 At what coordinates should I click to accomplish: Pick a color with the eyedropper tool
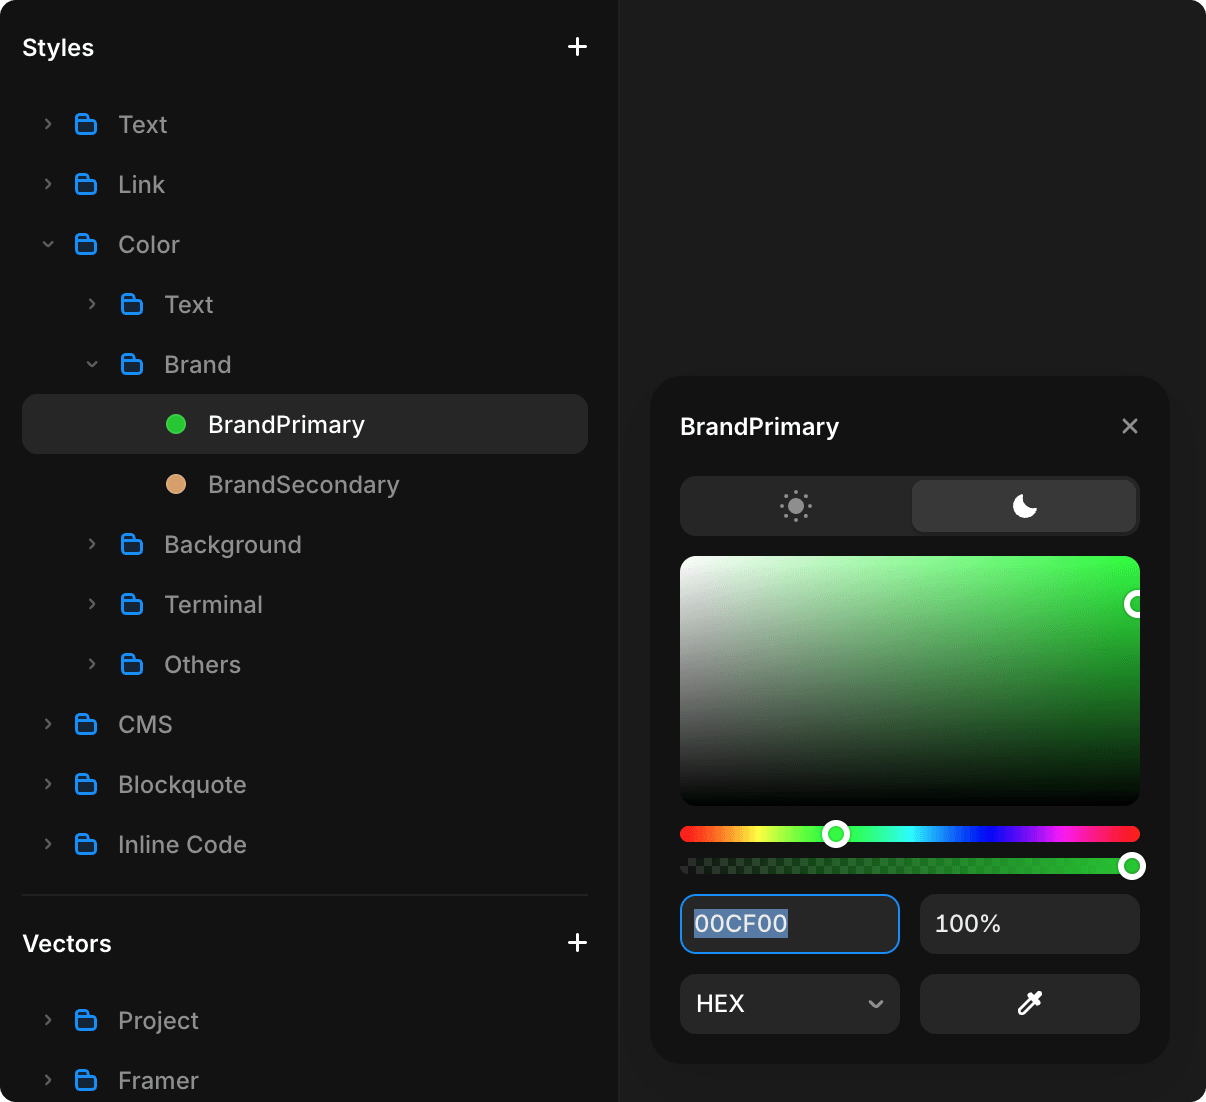pyautogui.click(x=1030, y=1004)
